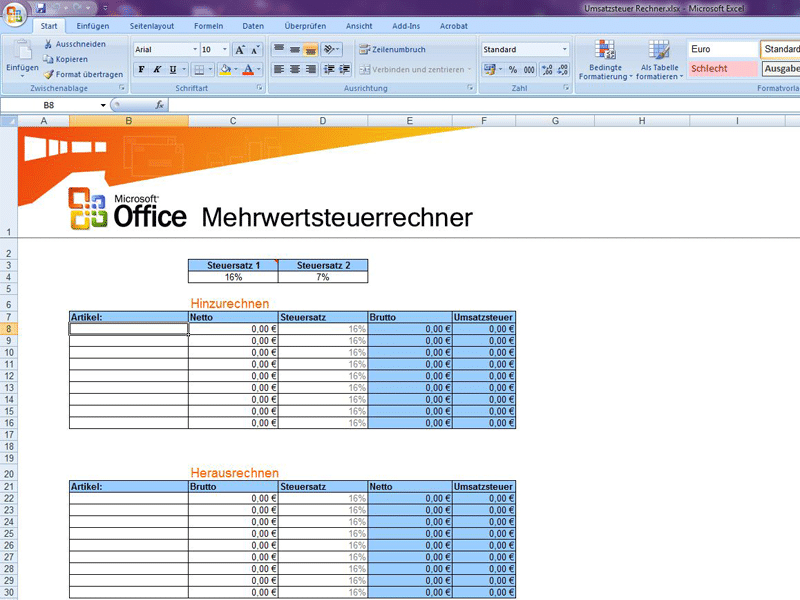The height and width of the screenshot is (600, 800).
Task: Click the Einfügen paste icon
Action: coord(22,51)
